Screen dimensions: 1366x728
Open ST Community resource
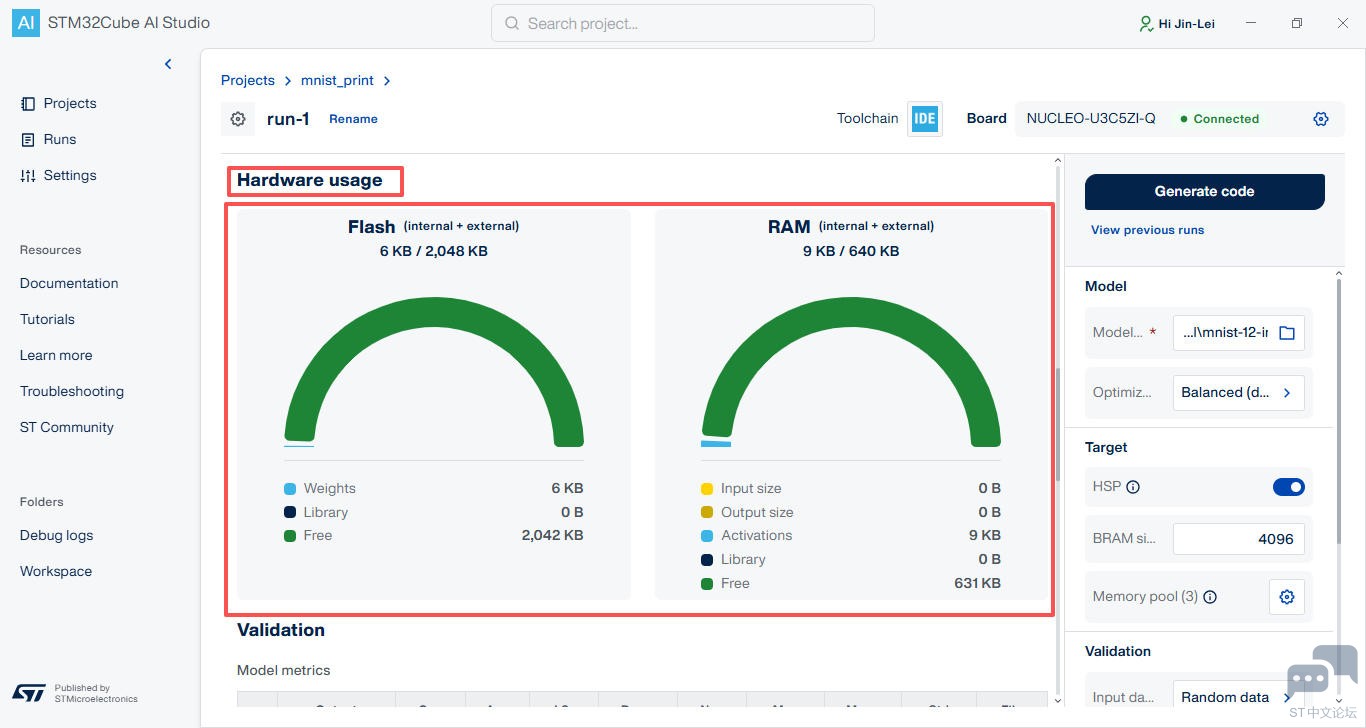(x=67, y=427)
